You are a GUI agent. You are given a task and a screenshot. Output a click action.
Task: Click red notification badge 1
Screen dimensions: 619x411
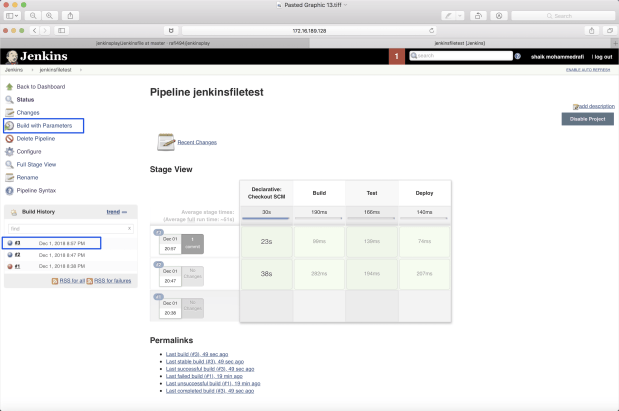(x=397, y=56)
